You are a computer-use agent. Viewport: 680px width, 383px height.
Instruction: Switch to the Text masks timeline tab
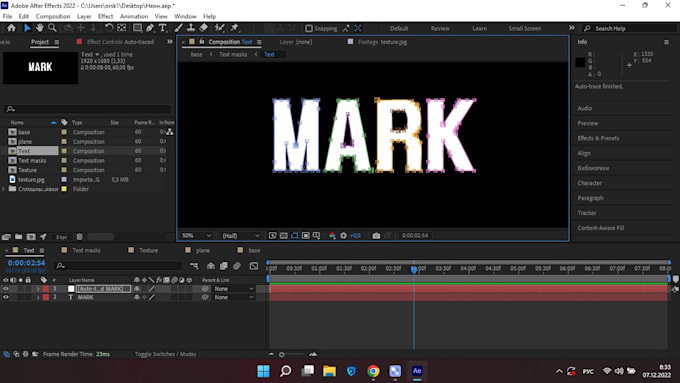point(86,250)
